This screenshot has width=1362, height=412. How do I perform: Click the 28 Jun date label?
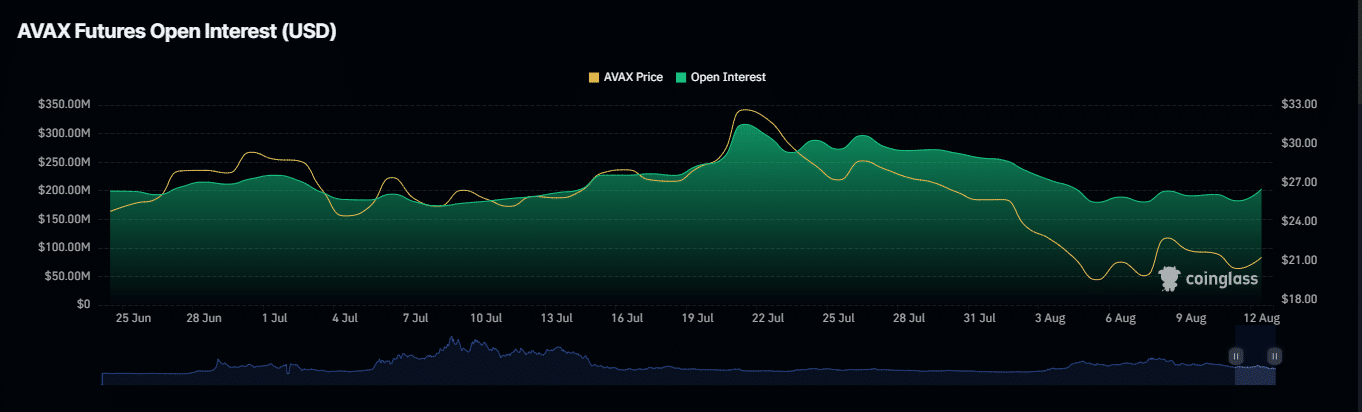tap(204, 318)
